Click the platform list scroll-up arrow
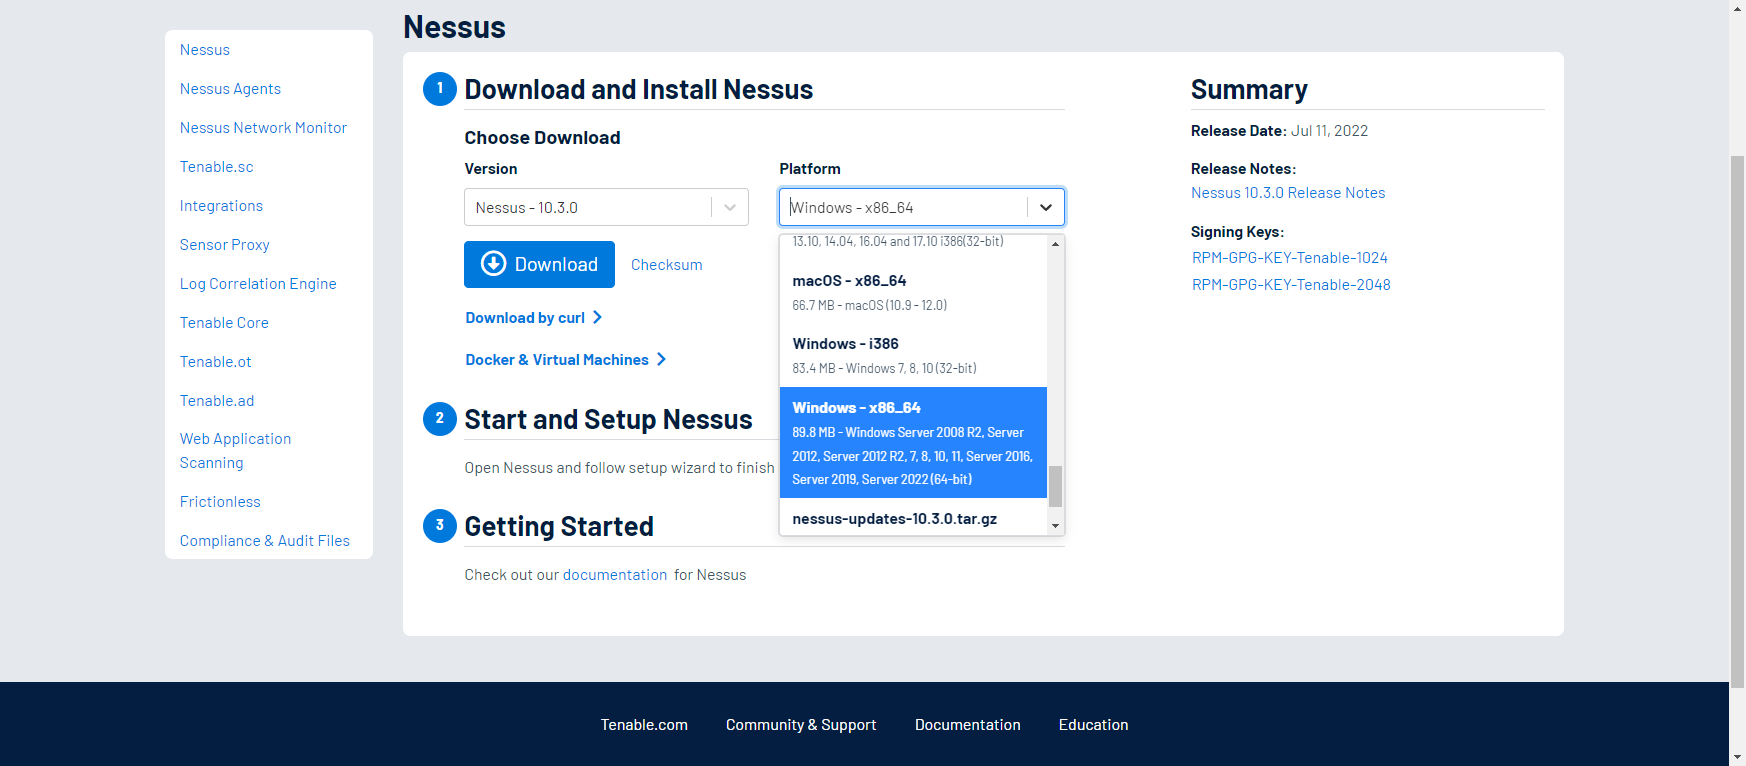Viewport: 1746px width, 766px height. coord(1055,244)
